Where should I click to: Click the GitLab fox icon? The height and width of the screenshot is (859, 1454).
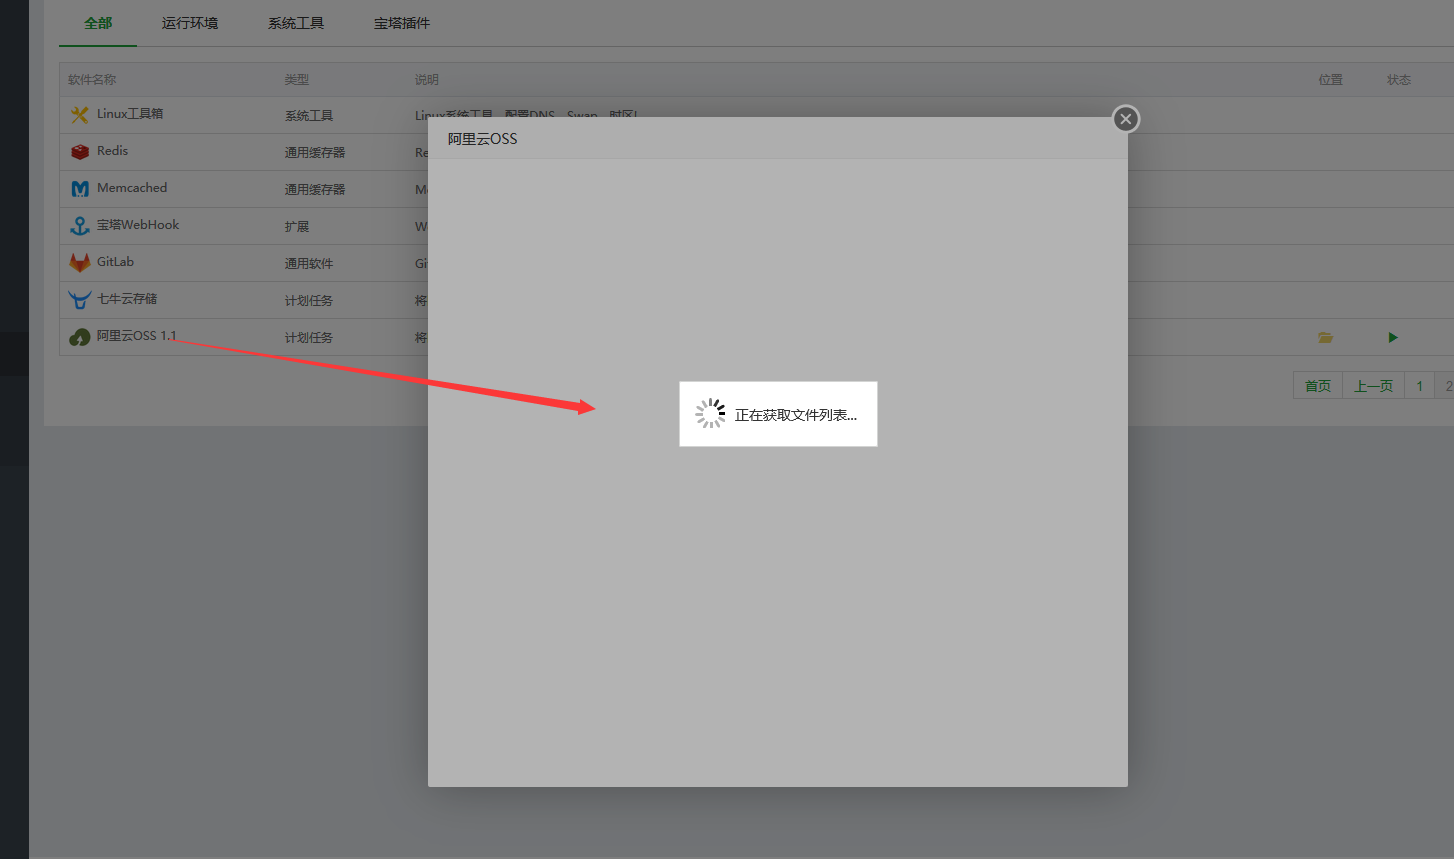[x=80, y=263]
